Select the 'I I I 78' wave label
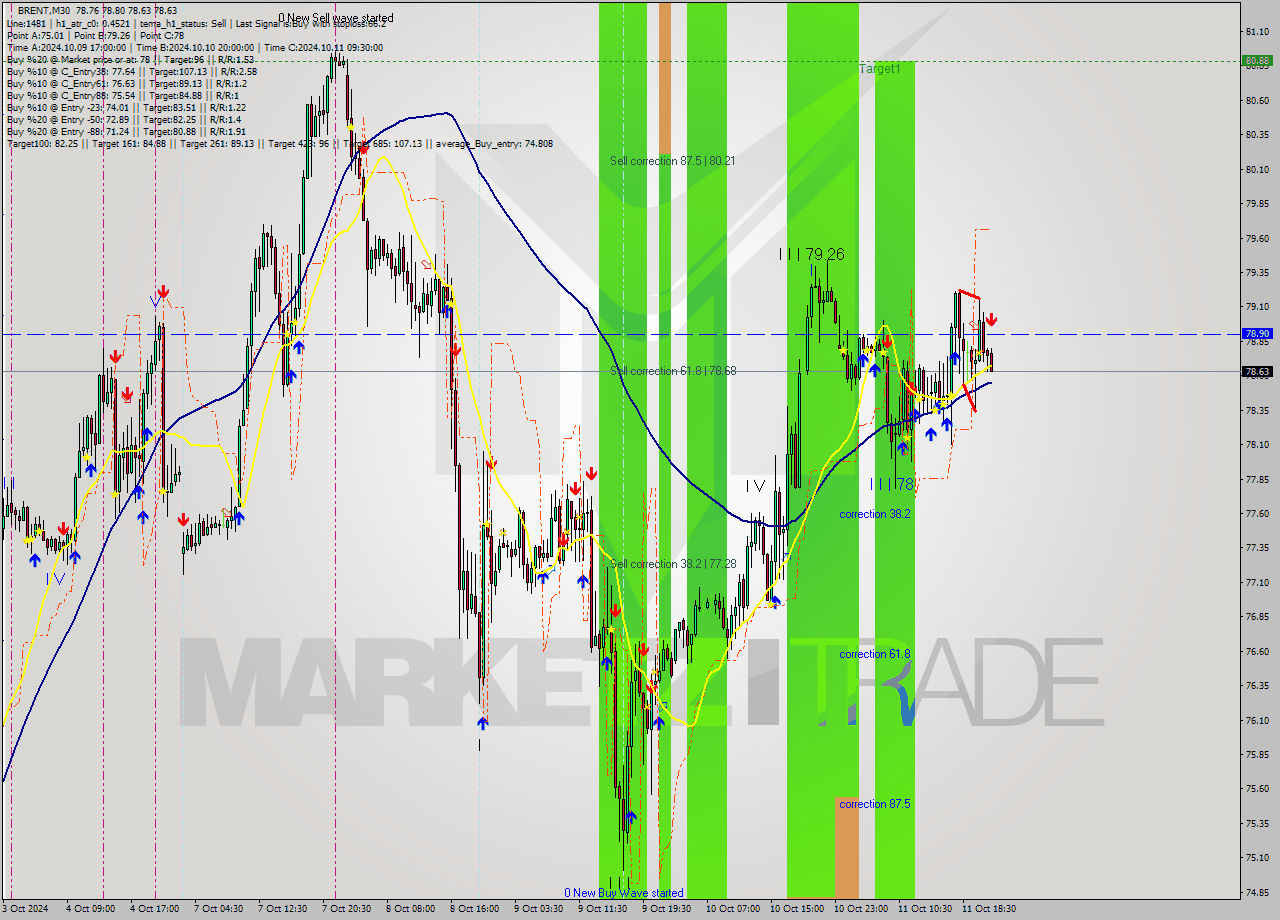 point(892,484)
